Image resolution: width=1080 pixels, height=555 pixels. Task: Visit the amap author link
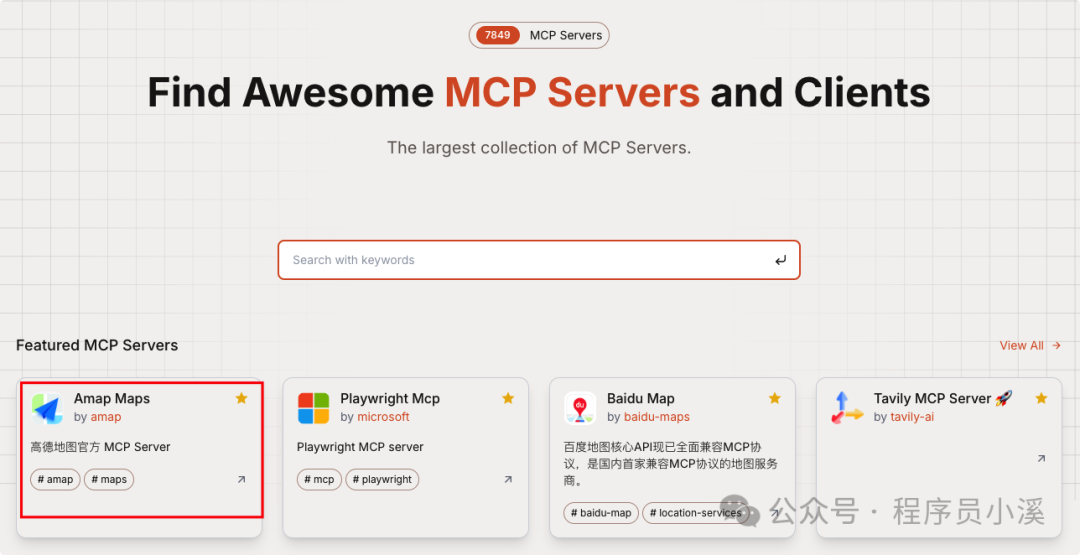[105, 417]
